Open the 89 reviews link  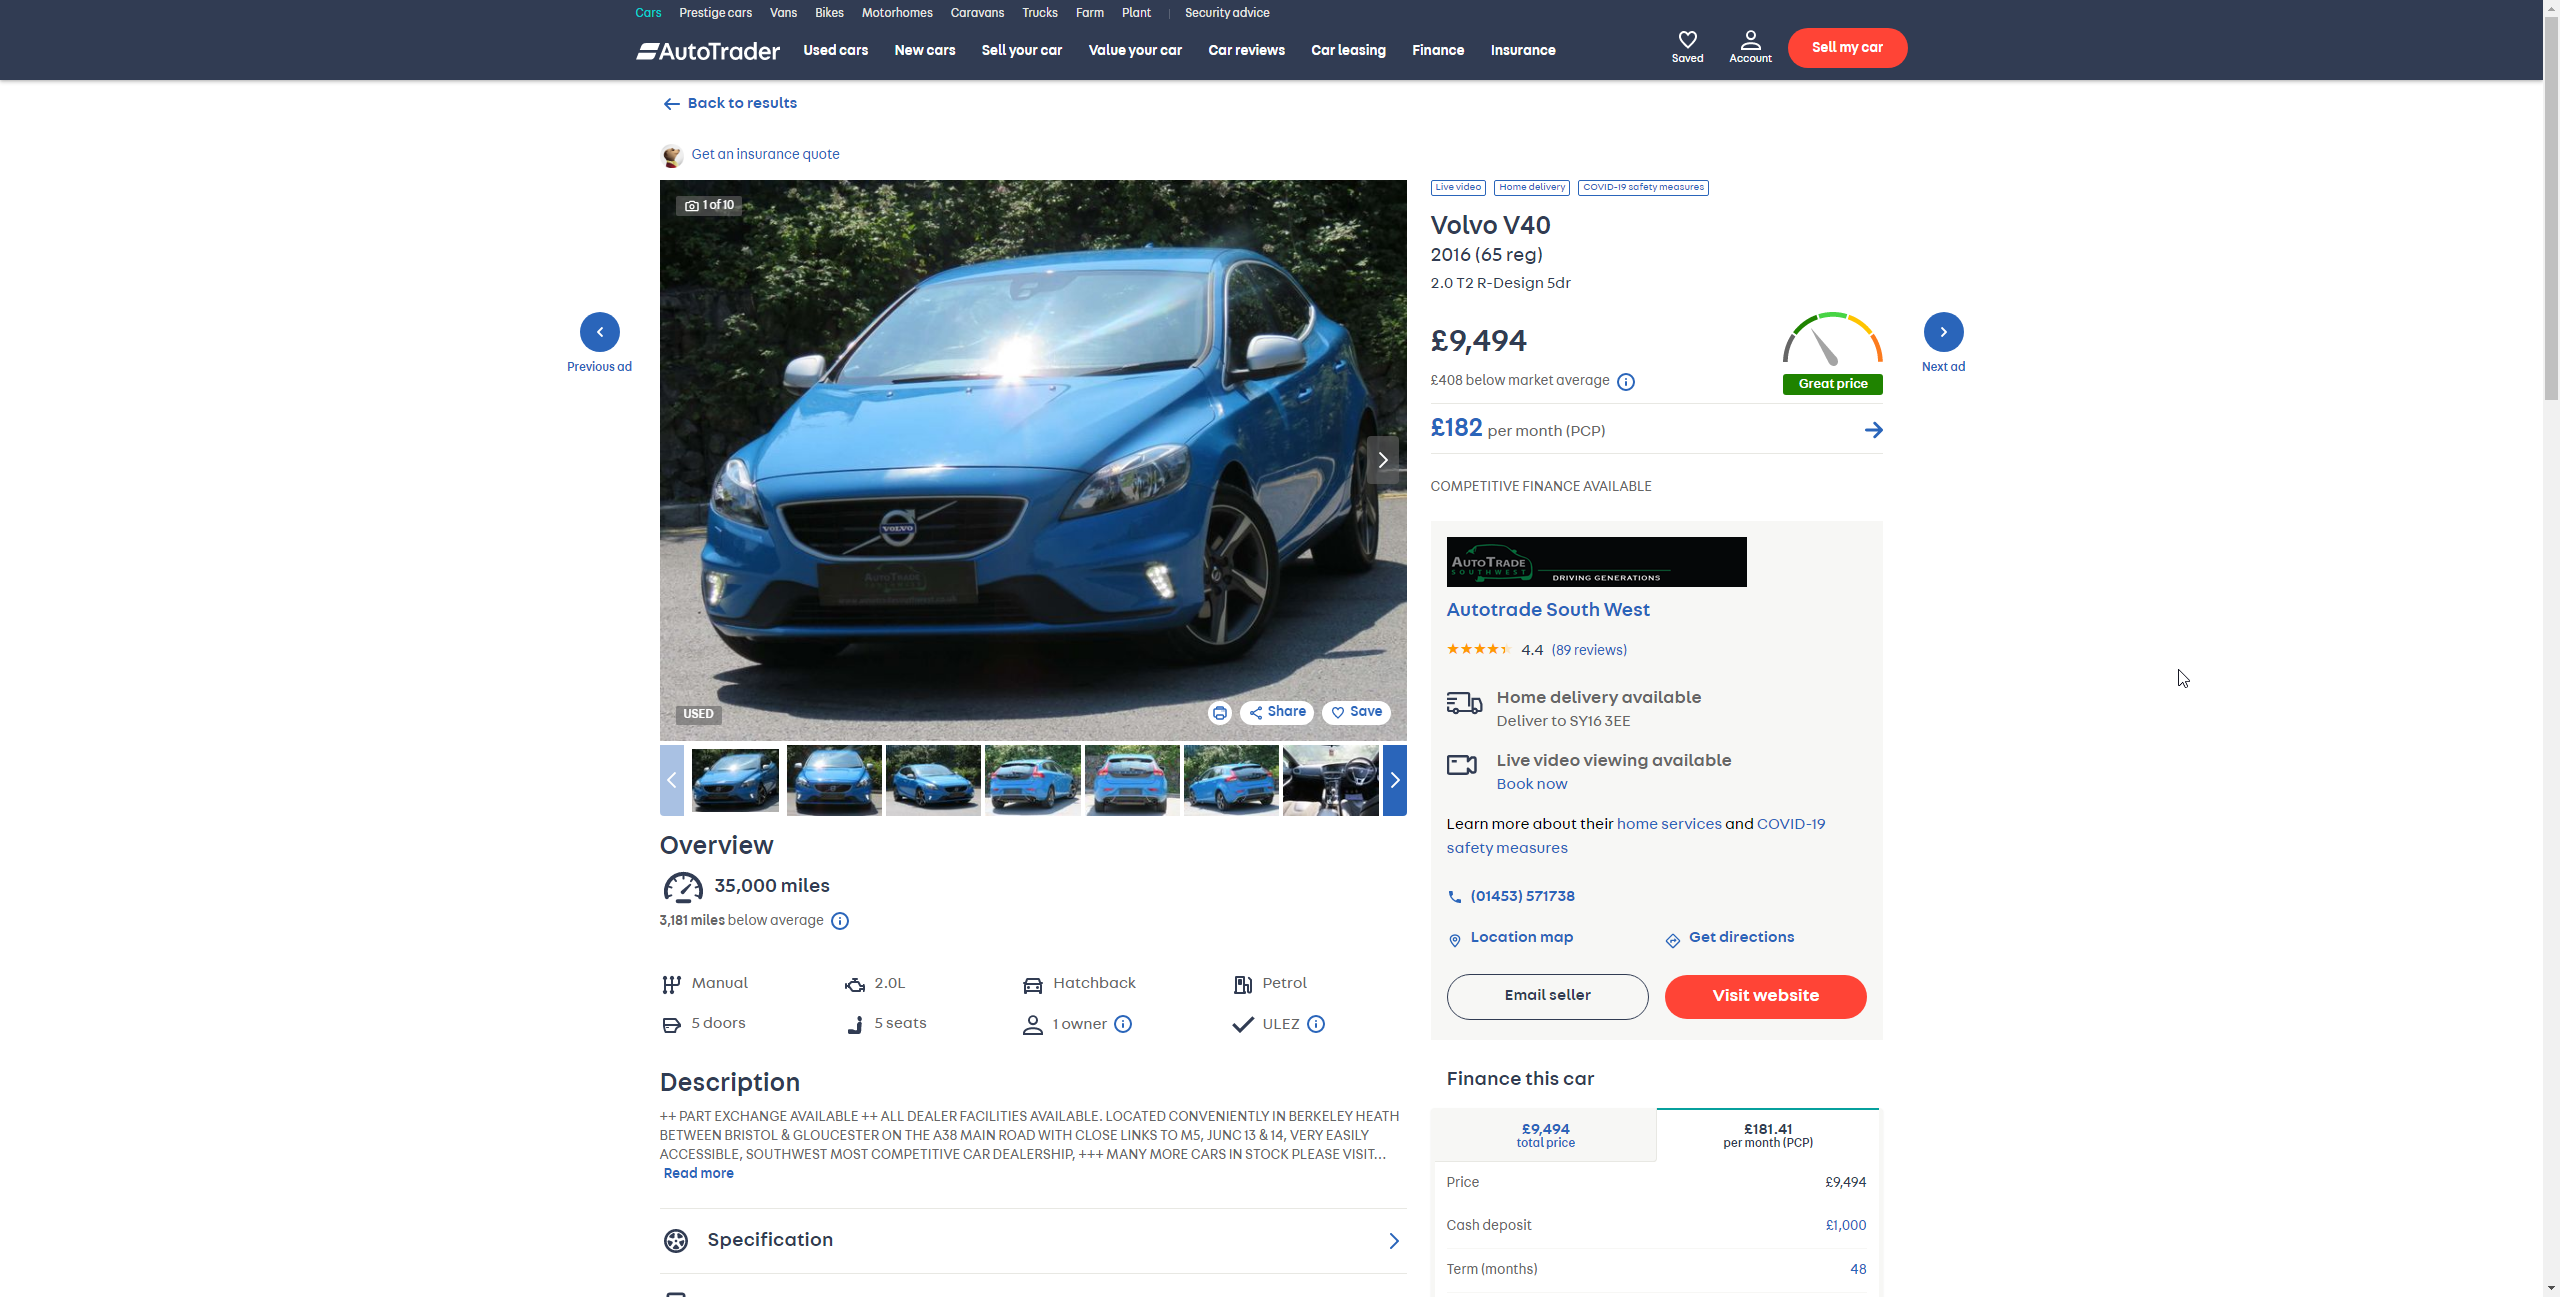coord(1589,650)
